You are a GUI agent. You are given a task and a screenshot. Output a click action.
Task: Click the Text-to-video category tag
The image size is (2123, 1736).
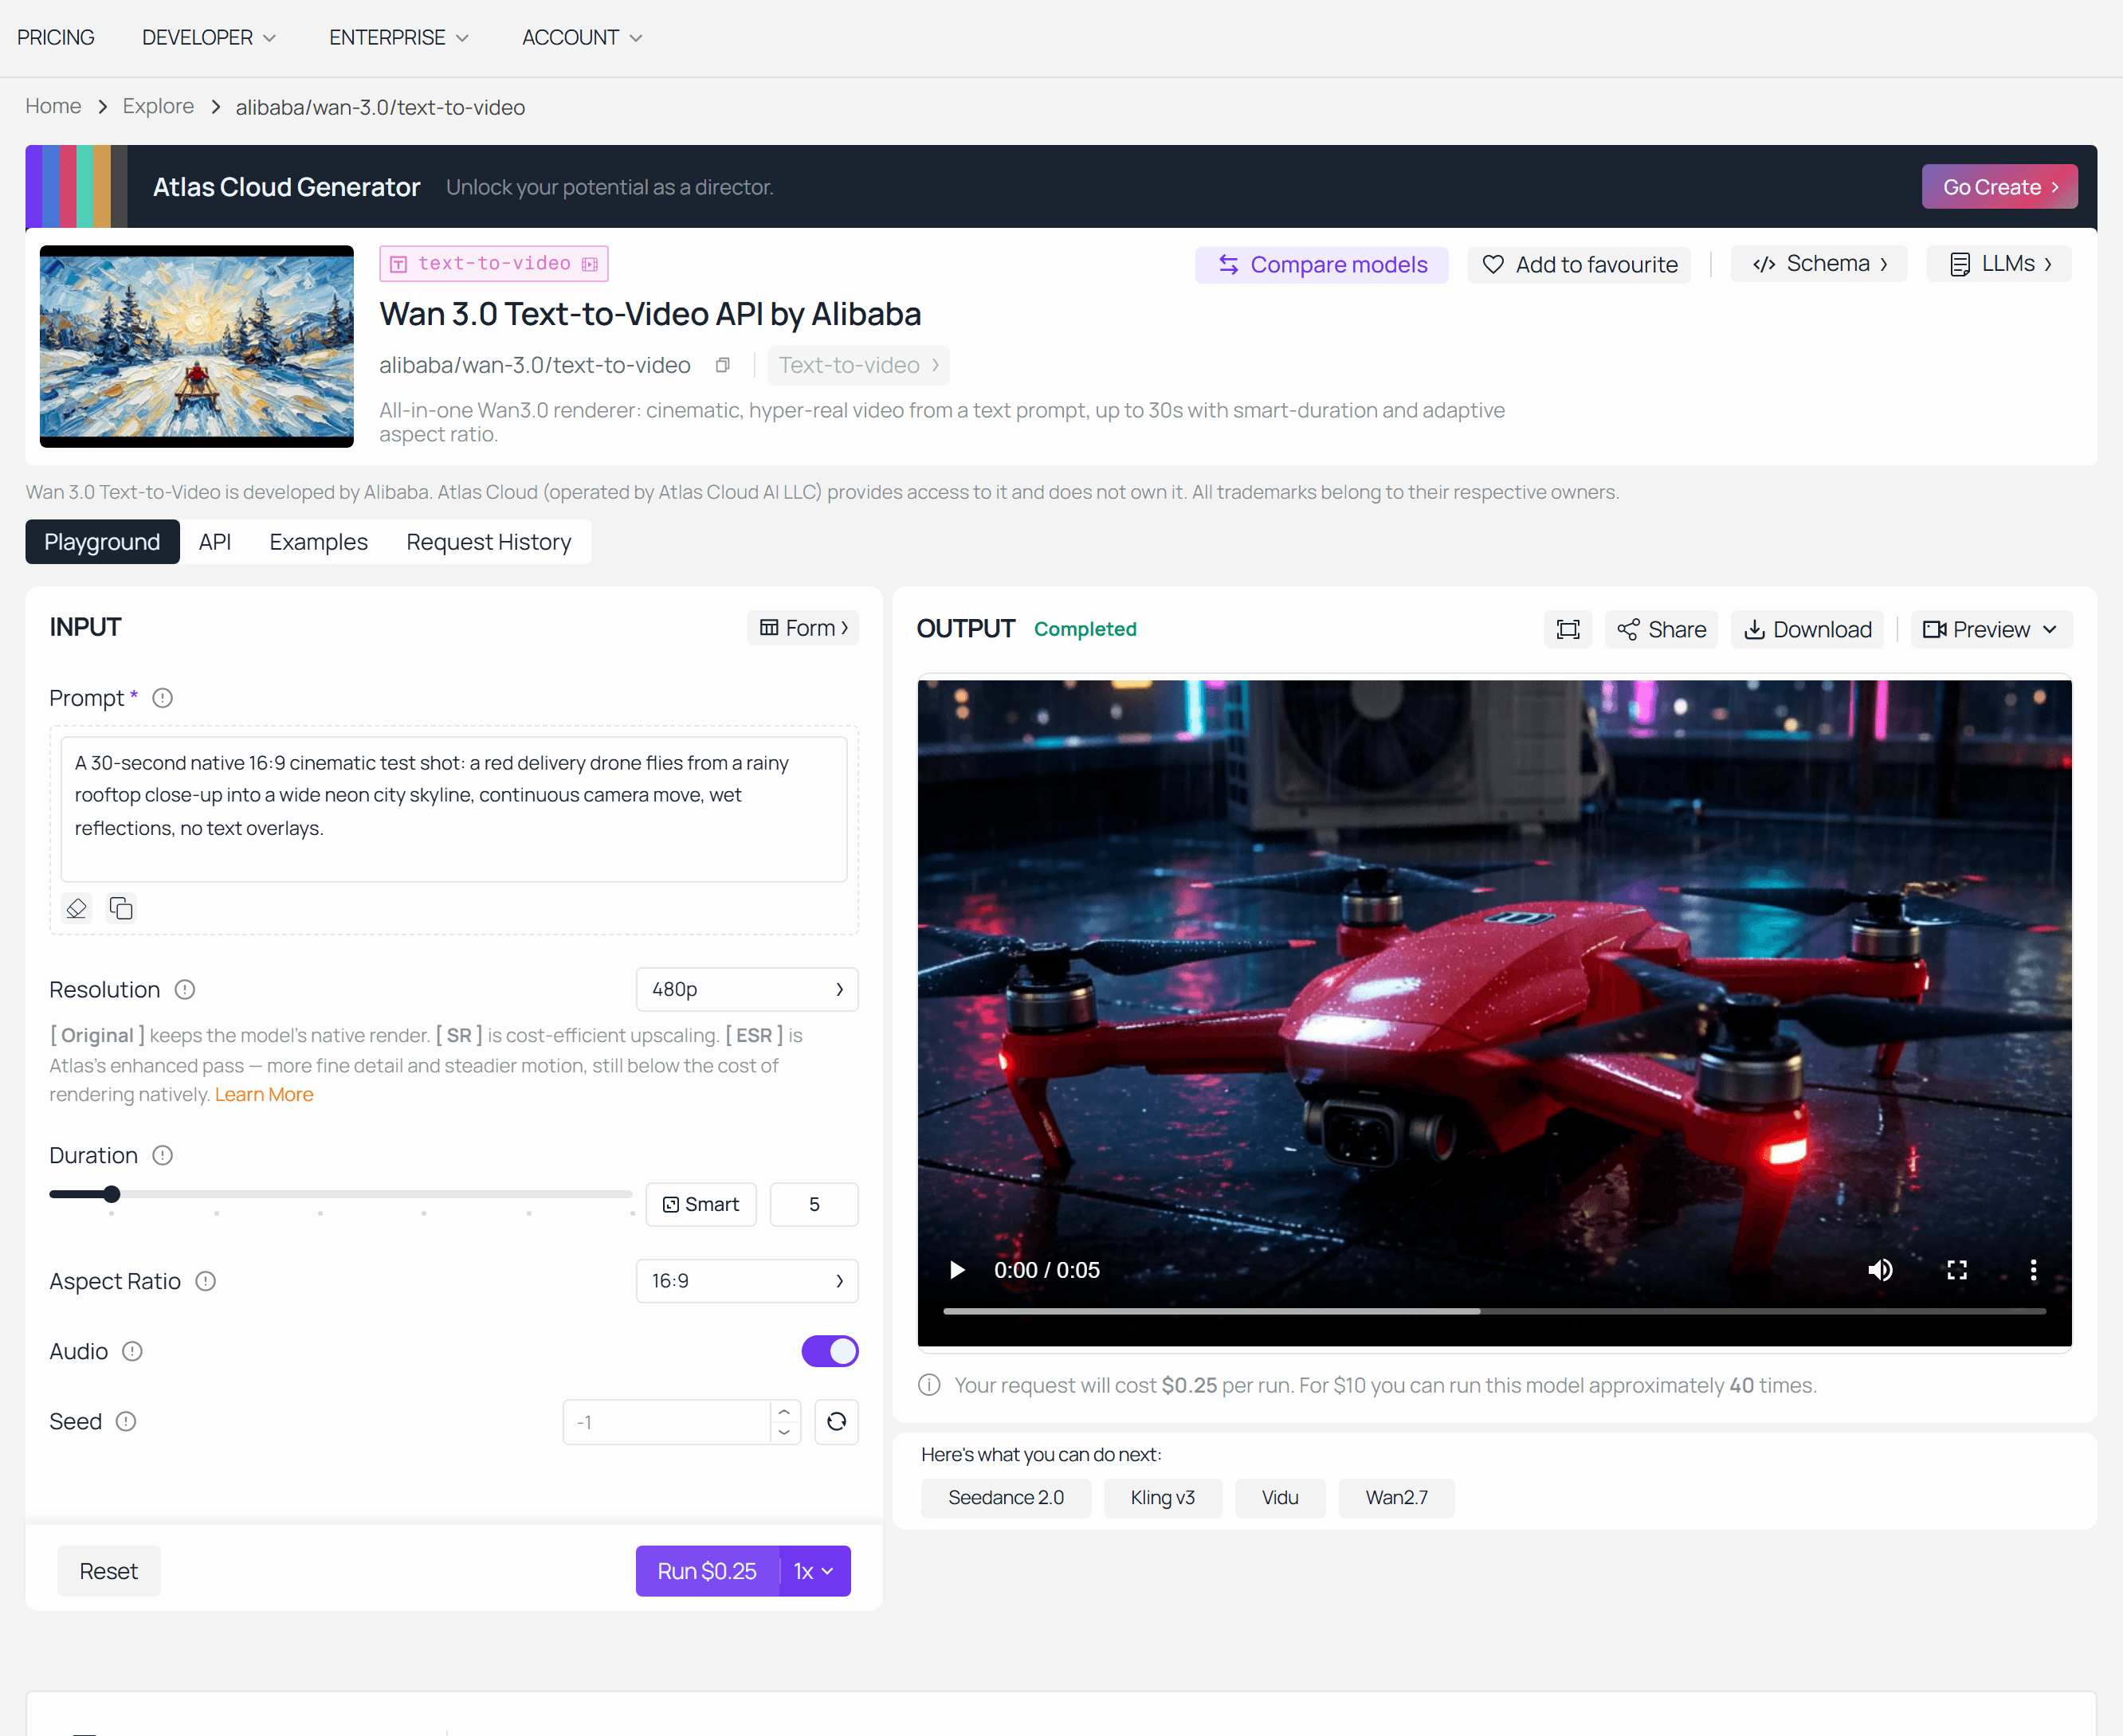pos(859,365)
